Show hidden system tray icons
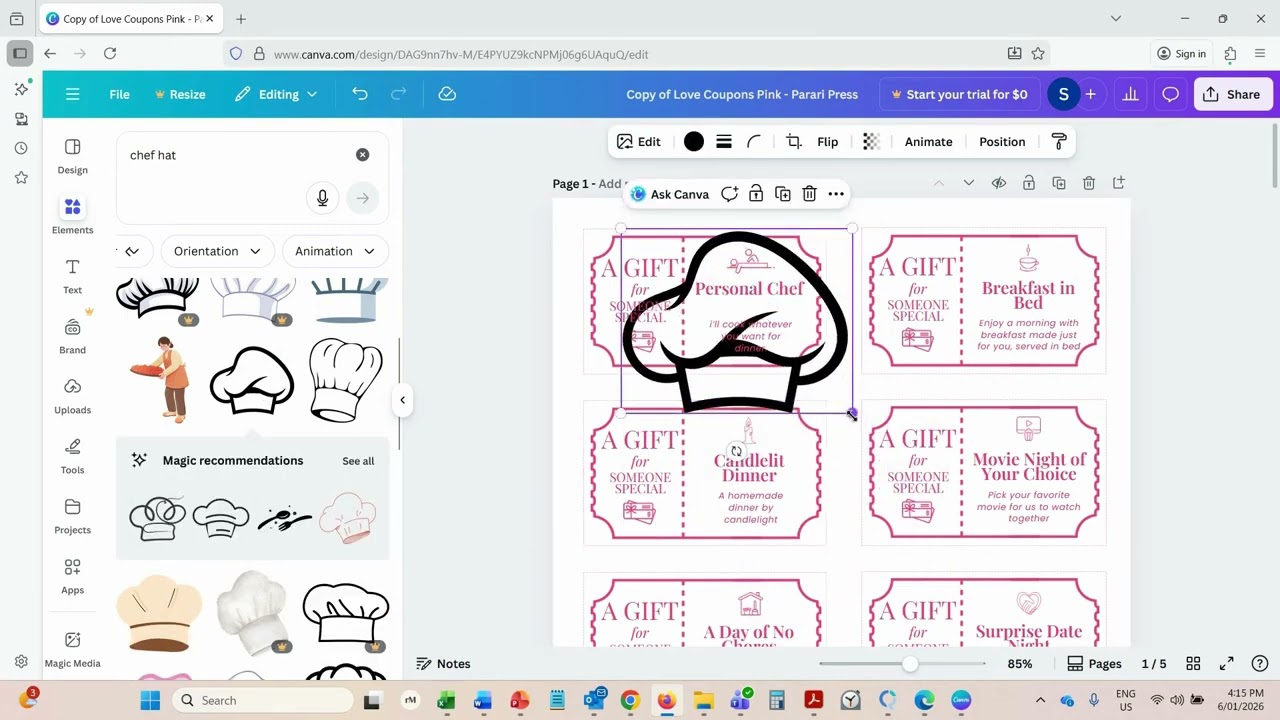Viewport: 1280px width, 720px height. (x=1040, y=700)
